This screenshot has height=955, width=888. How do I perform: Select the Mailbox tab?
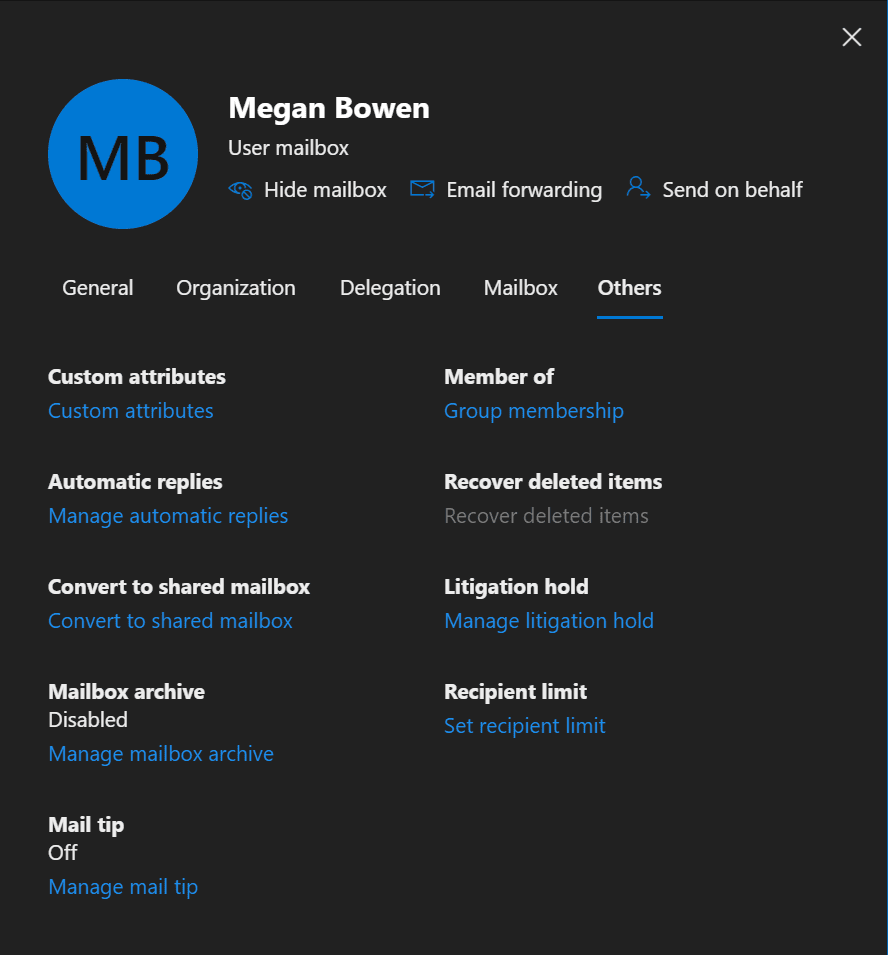tap(521, 288)
